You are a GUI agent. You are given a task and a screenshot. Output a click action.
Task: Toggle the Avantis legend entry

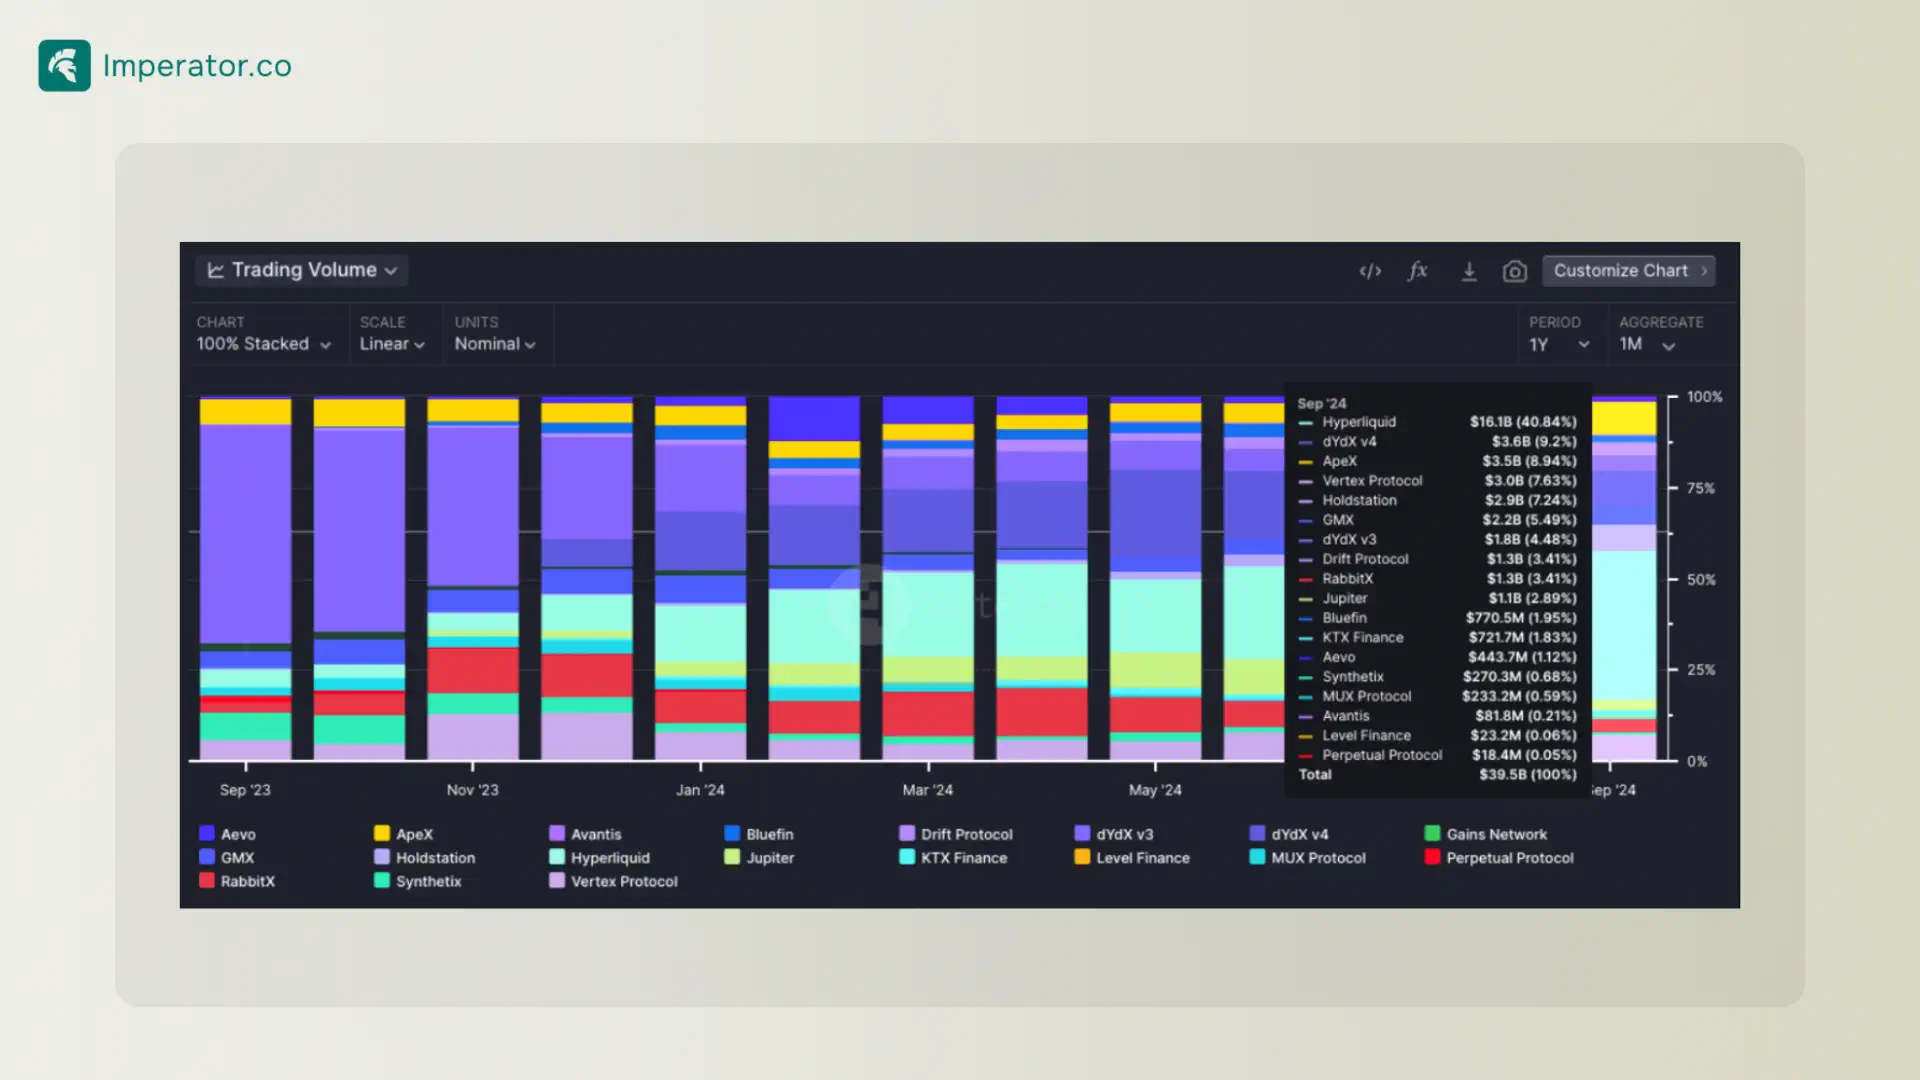pyautogui.click(x=586, y=834)
